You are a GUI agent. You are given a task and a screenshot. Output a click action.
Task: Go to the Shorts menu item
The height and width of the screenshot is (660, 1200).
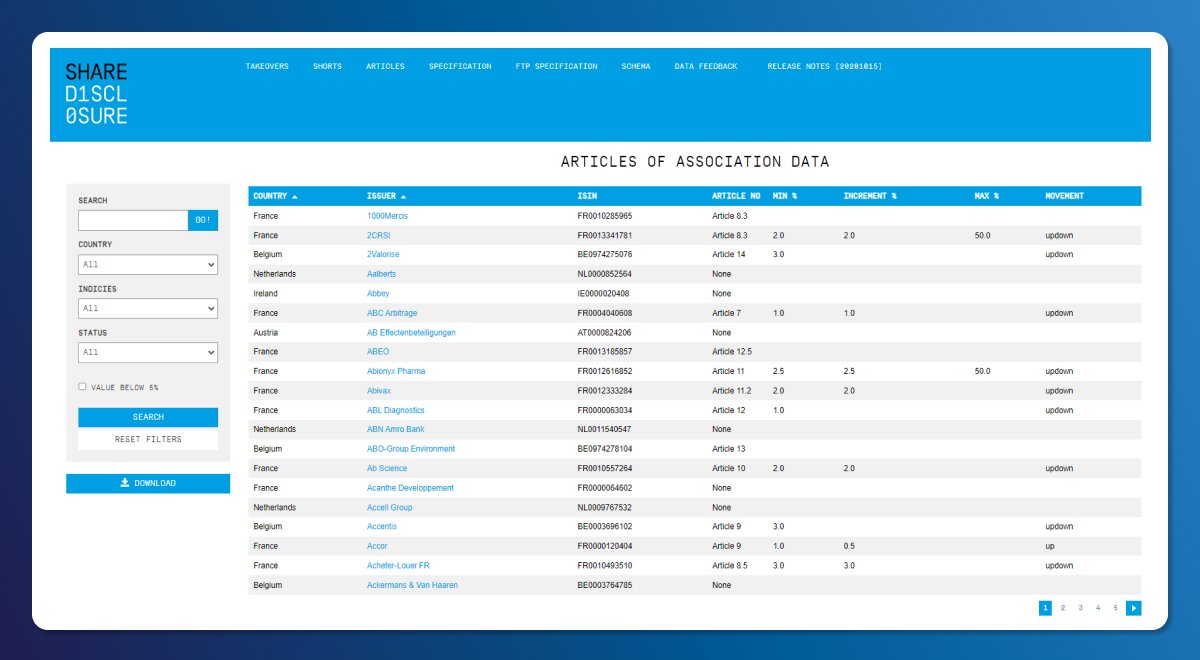point(327,66)
